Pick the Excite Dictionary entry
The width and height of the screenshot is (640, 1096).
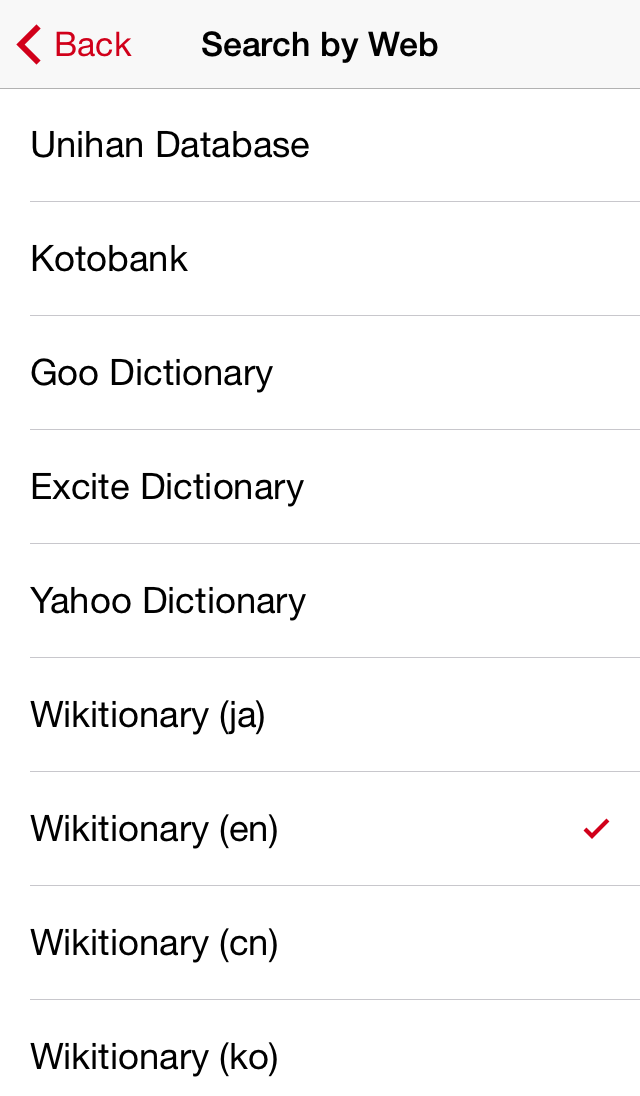[x=167, y=488]
